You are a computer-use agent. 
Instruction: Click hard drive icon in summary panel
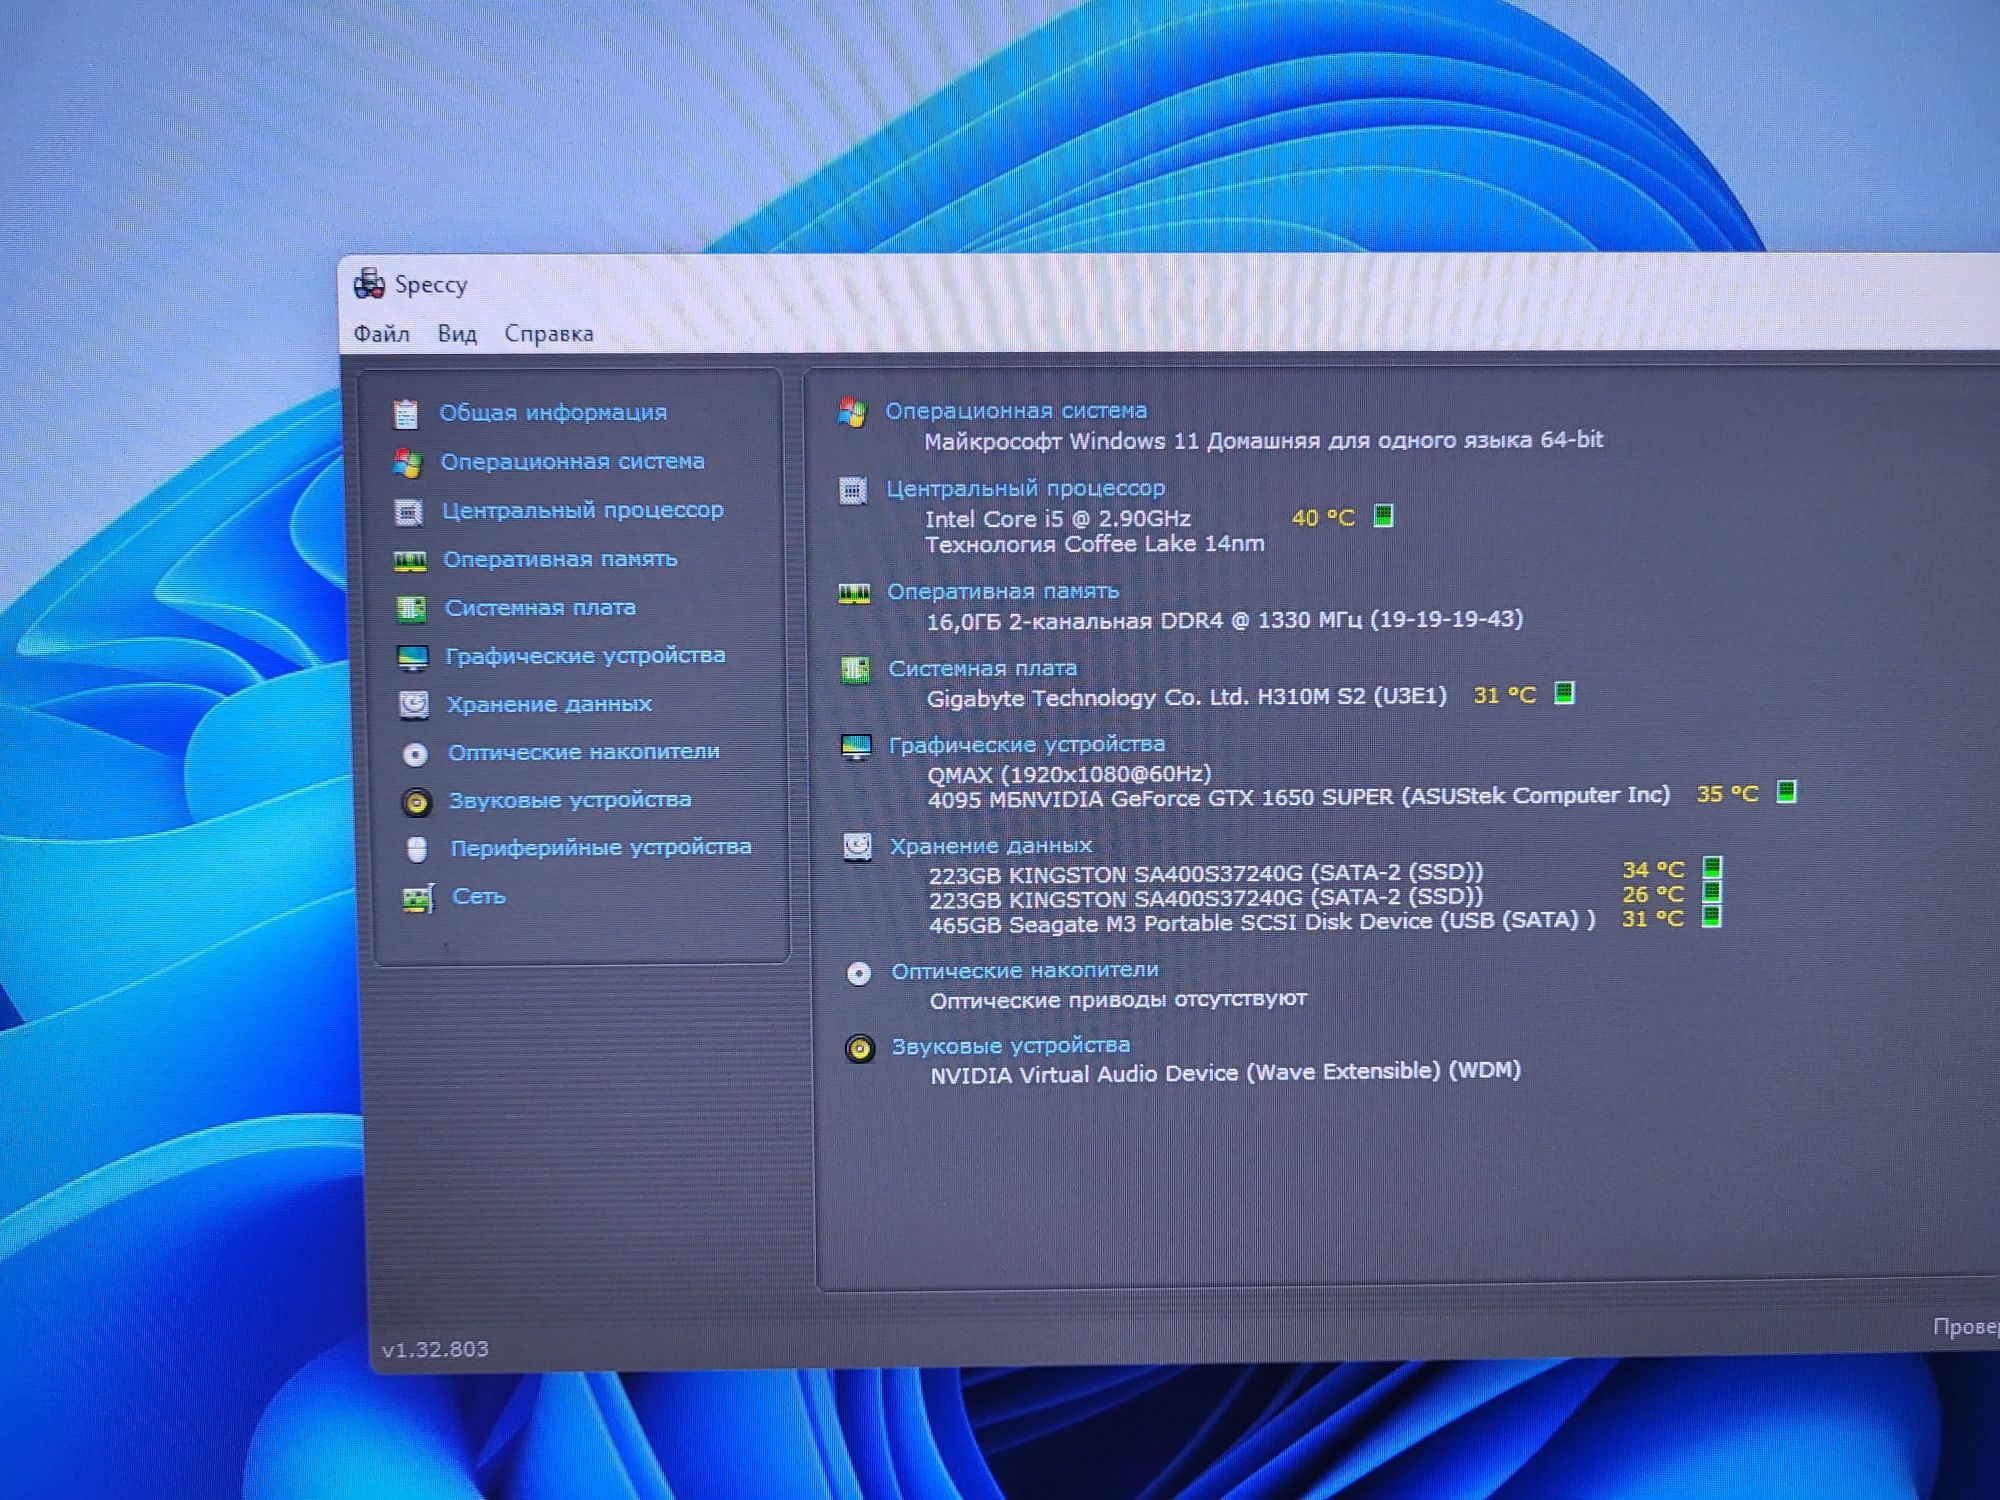pos(857,848)
